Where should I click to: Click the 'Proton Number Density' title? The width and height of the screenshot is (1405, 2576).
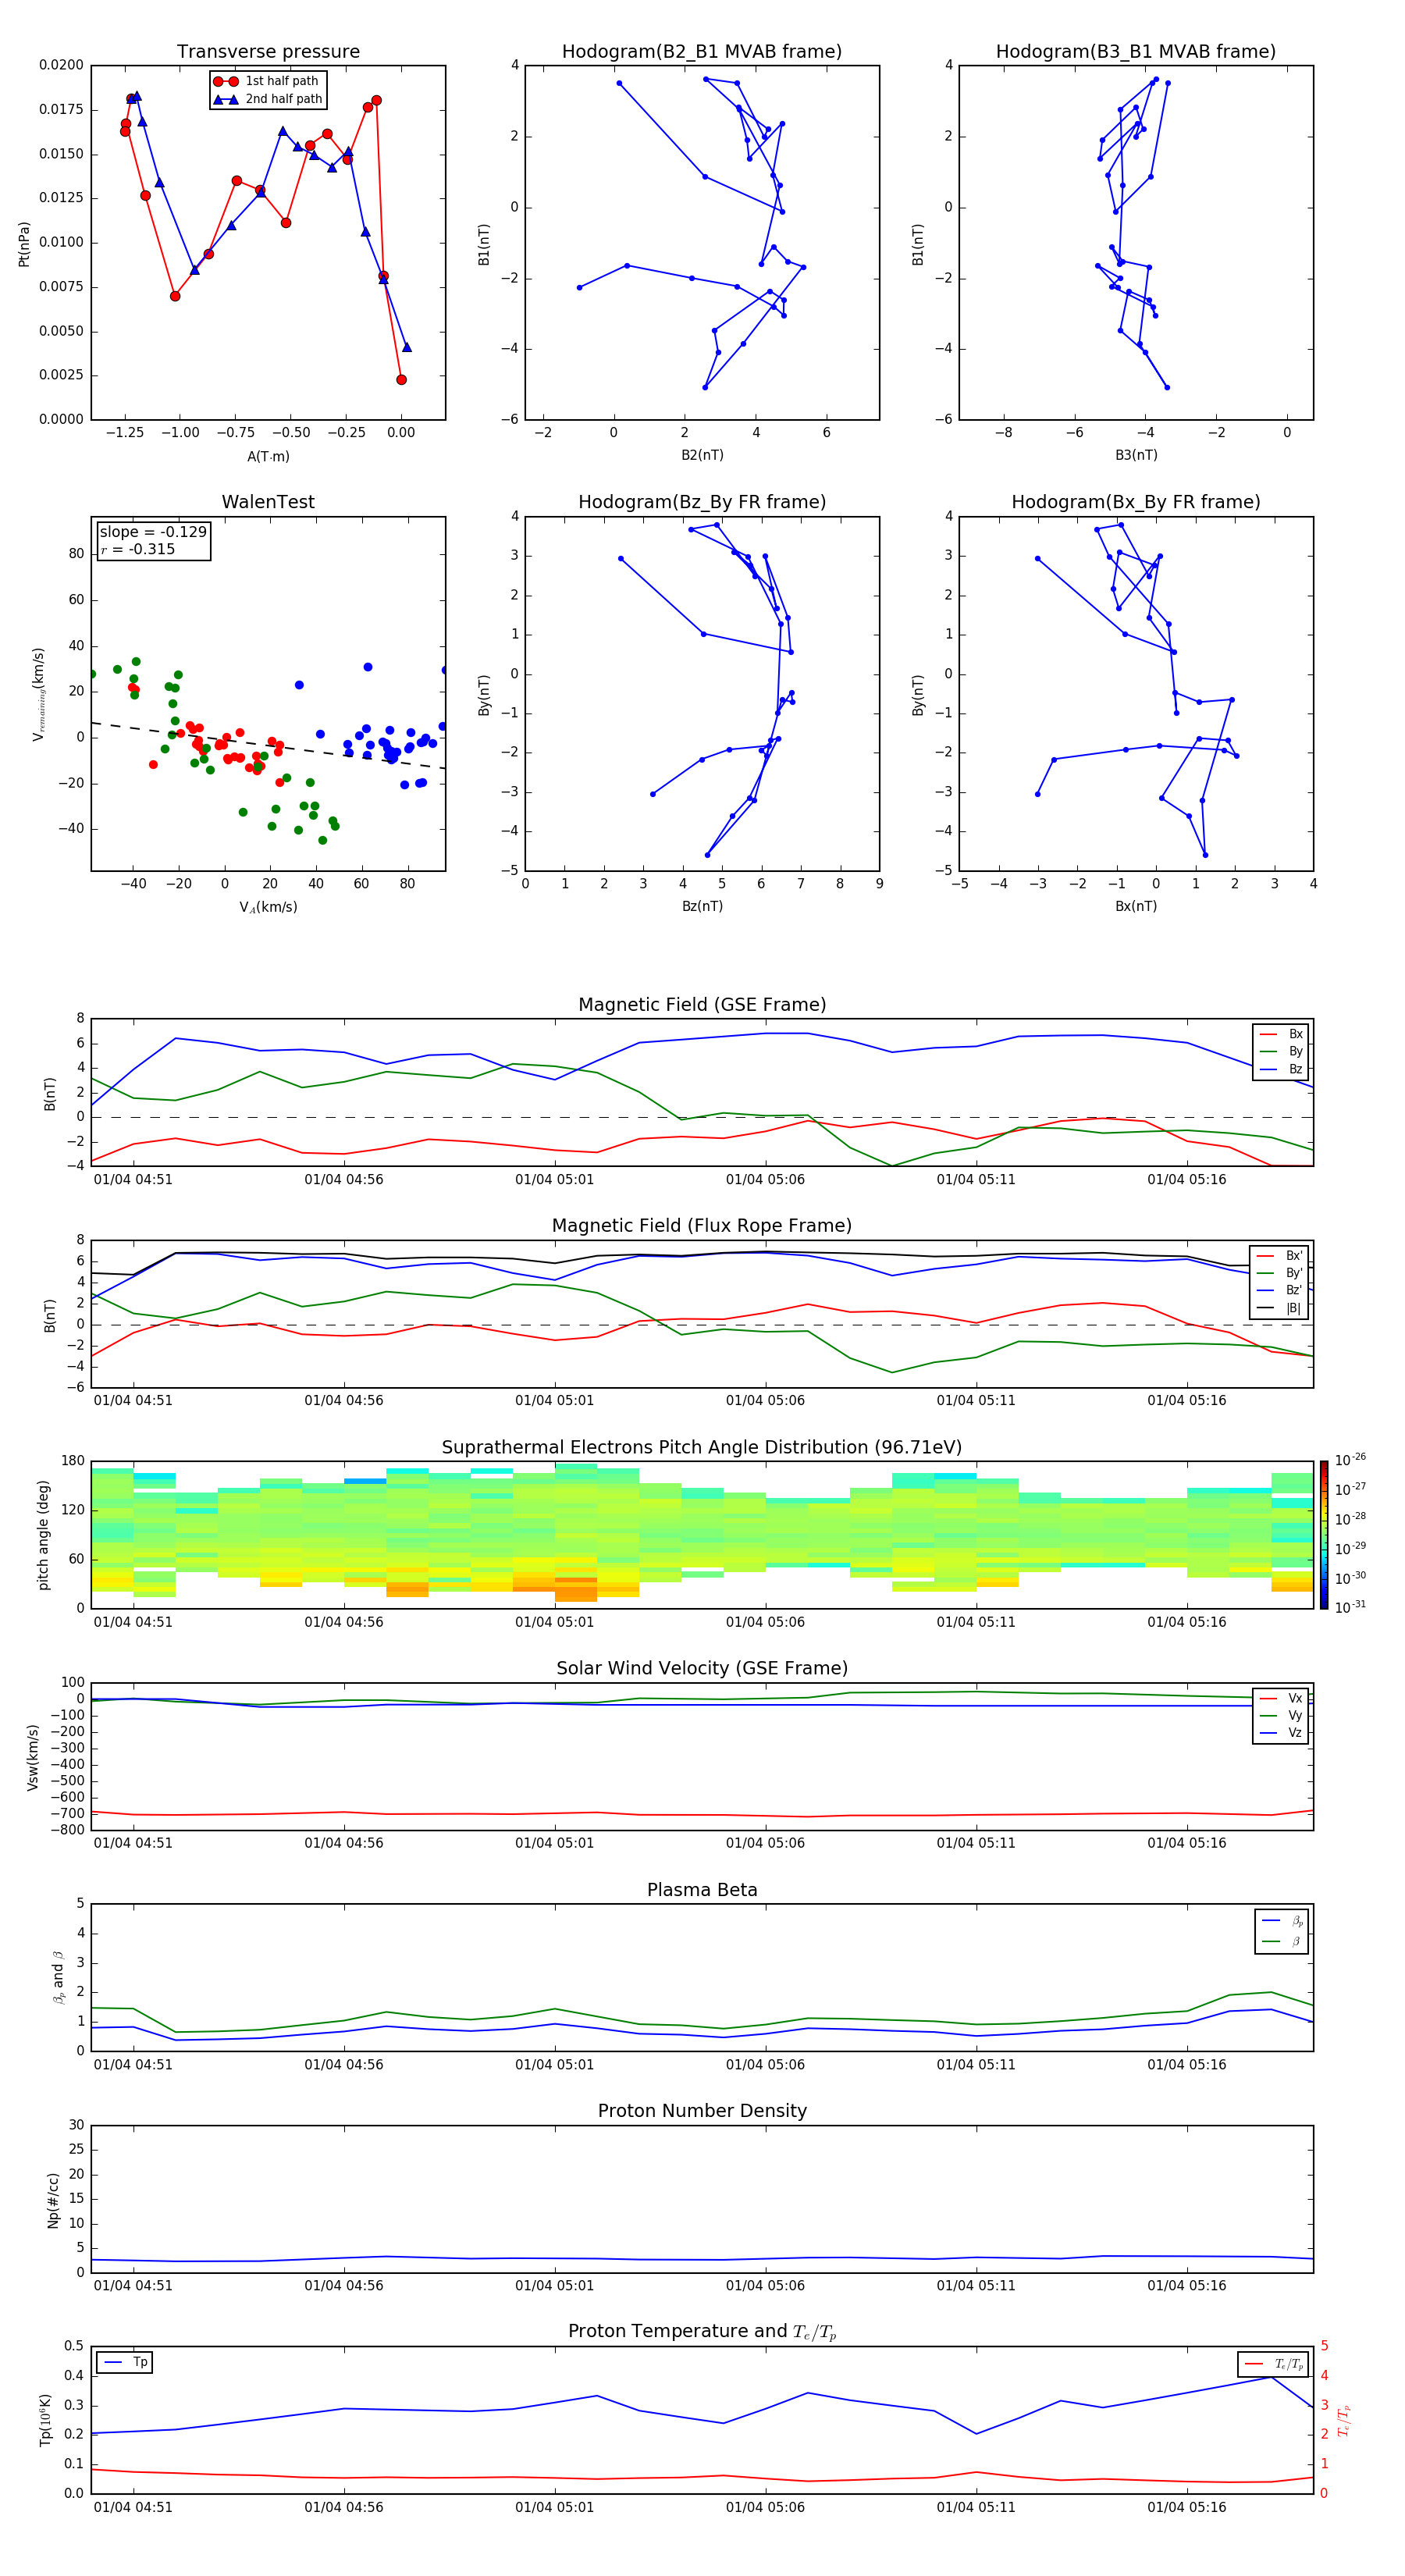tap(702, 2111)
